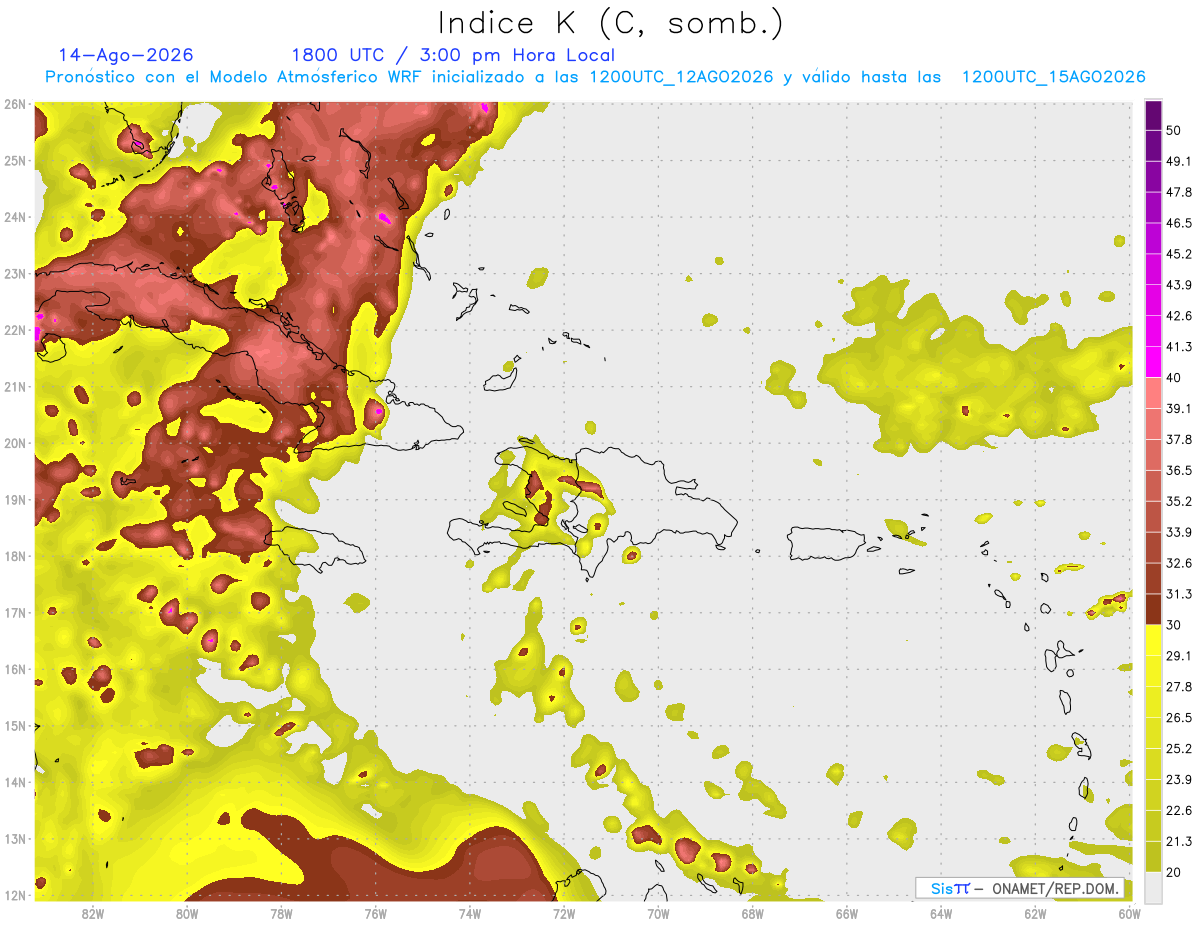
Task: Click the 82W longitude label
Action: 92,914
